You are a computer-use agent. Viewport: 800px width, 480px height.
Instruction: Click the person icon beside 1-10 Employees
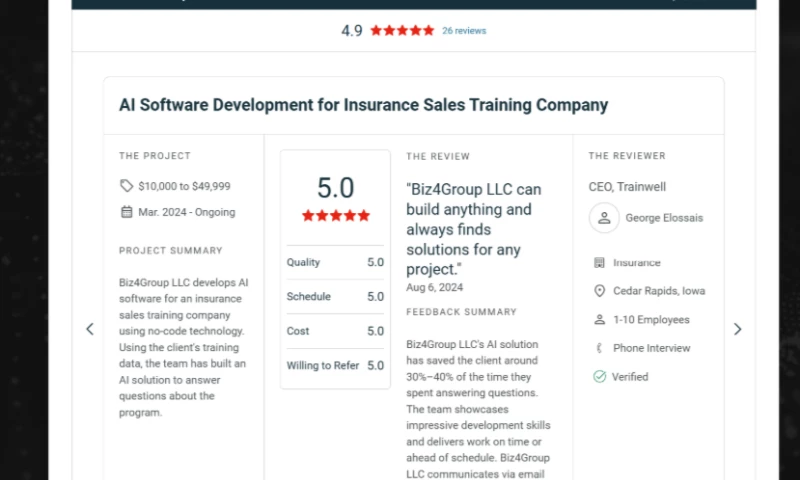599,320
